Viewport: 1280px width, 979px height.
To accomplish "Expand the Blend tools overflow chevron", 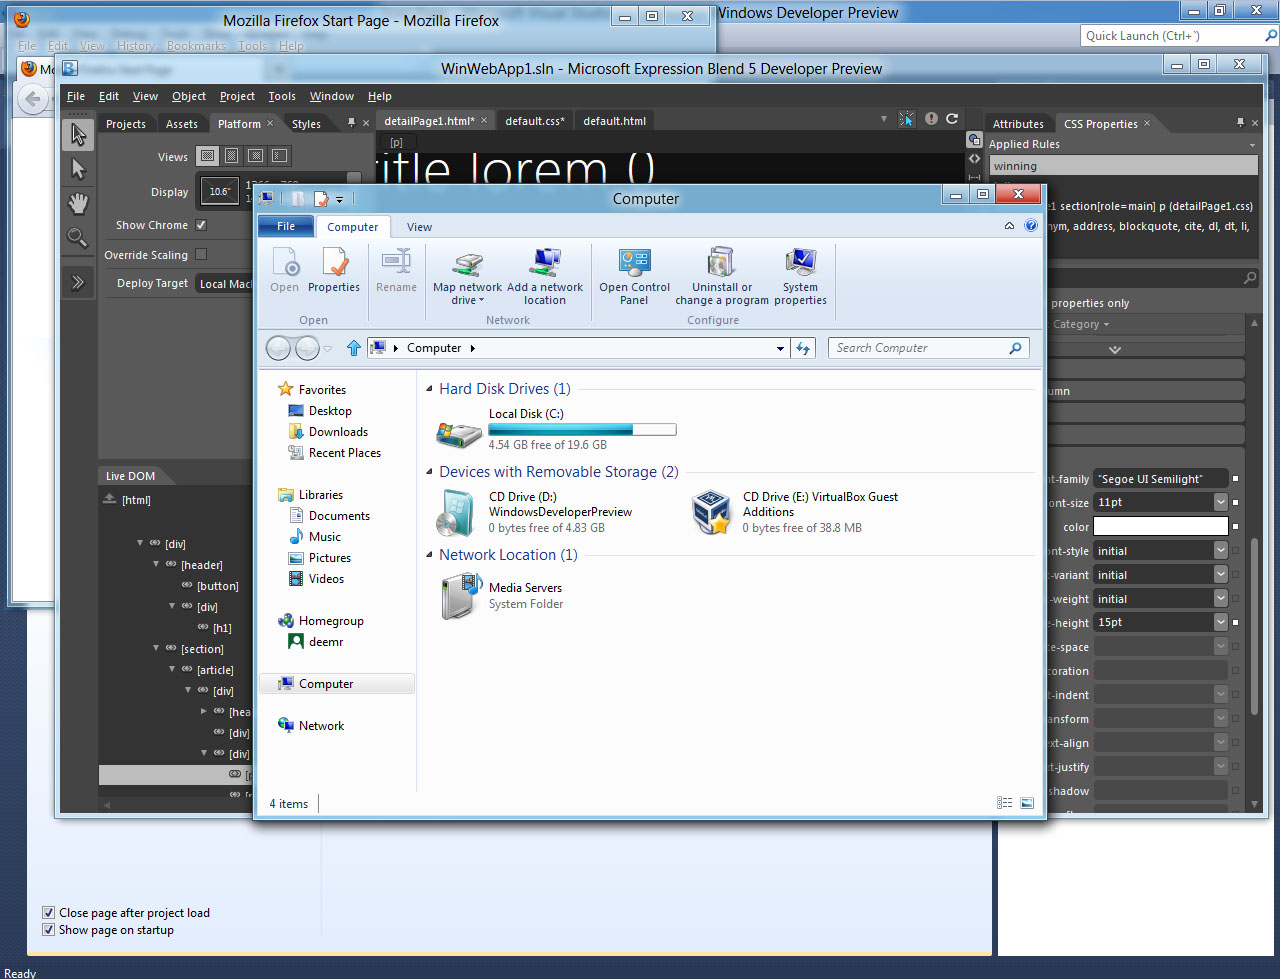I will click(77, 283).
